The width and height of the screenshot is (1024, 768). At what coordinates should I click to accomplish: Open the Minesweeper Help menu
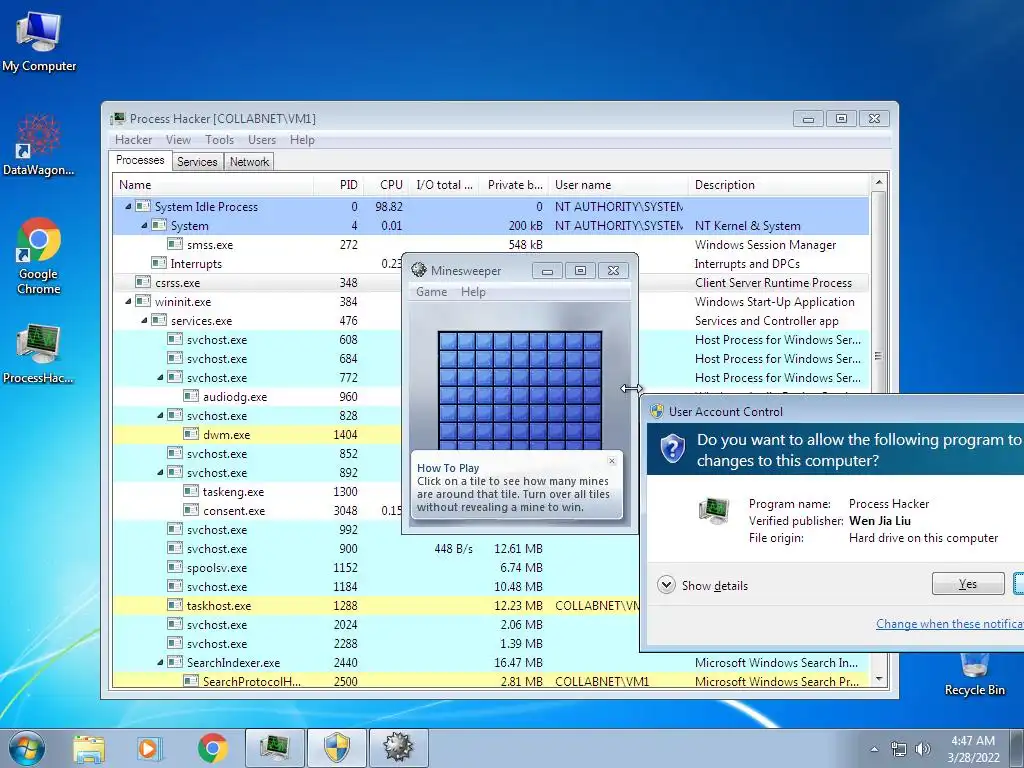tap(473, 292)
